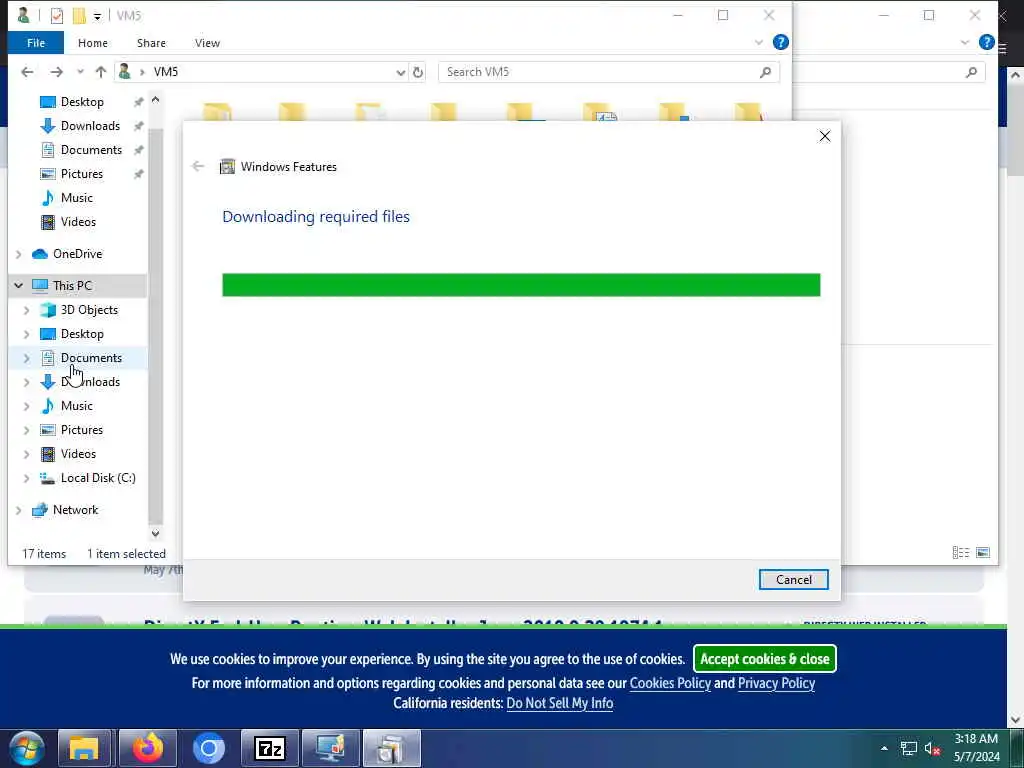Click the navigation pane scroll down arrow
Viewport: 1024px width, 768px height.
pyautogui.click(x=155, y=534)
